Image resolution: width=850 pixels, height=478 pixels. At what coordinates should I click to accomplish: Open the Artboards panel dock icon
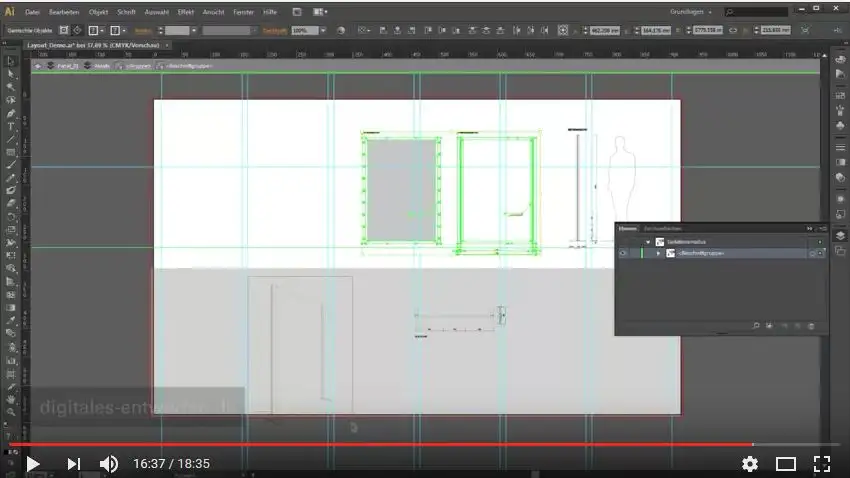840,251
